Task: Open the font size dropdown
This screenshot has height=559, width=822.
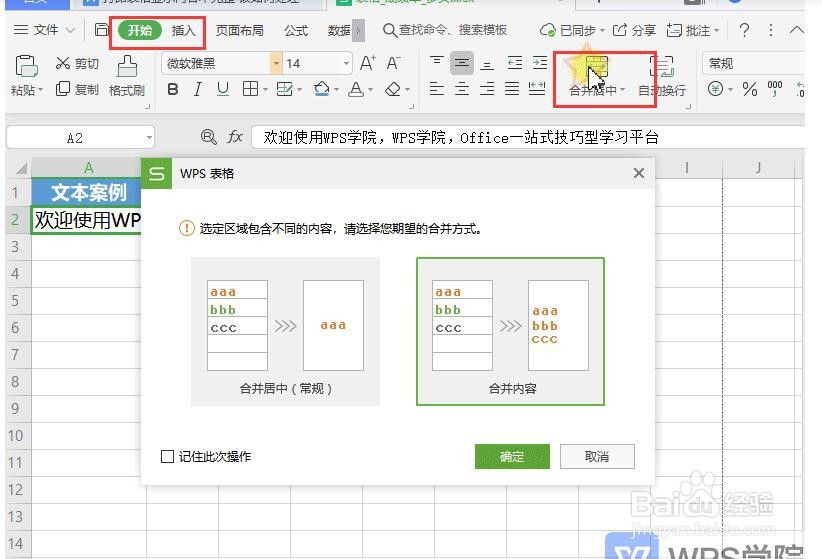Action: tap(347, 64)
